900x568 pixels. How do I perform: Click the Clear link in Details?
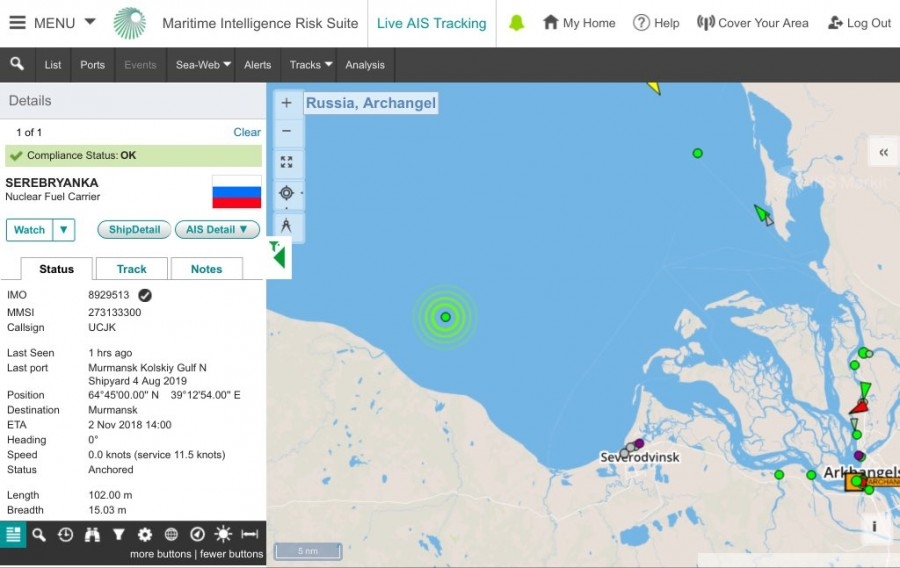point(247,132)
